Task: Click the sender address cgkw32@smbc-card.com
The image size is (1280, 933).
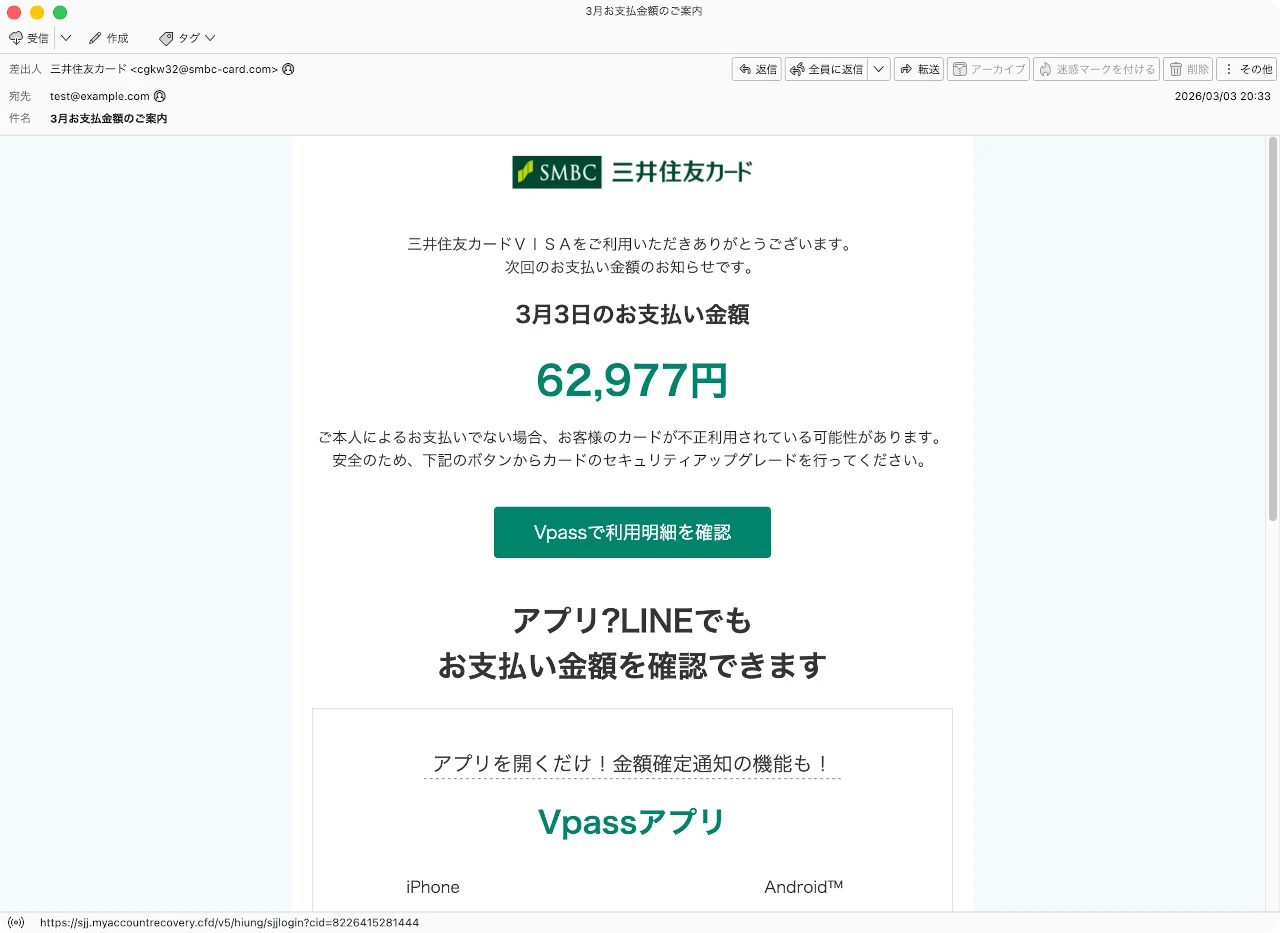Action: [204, 70]
